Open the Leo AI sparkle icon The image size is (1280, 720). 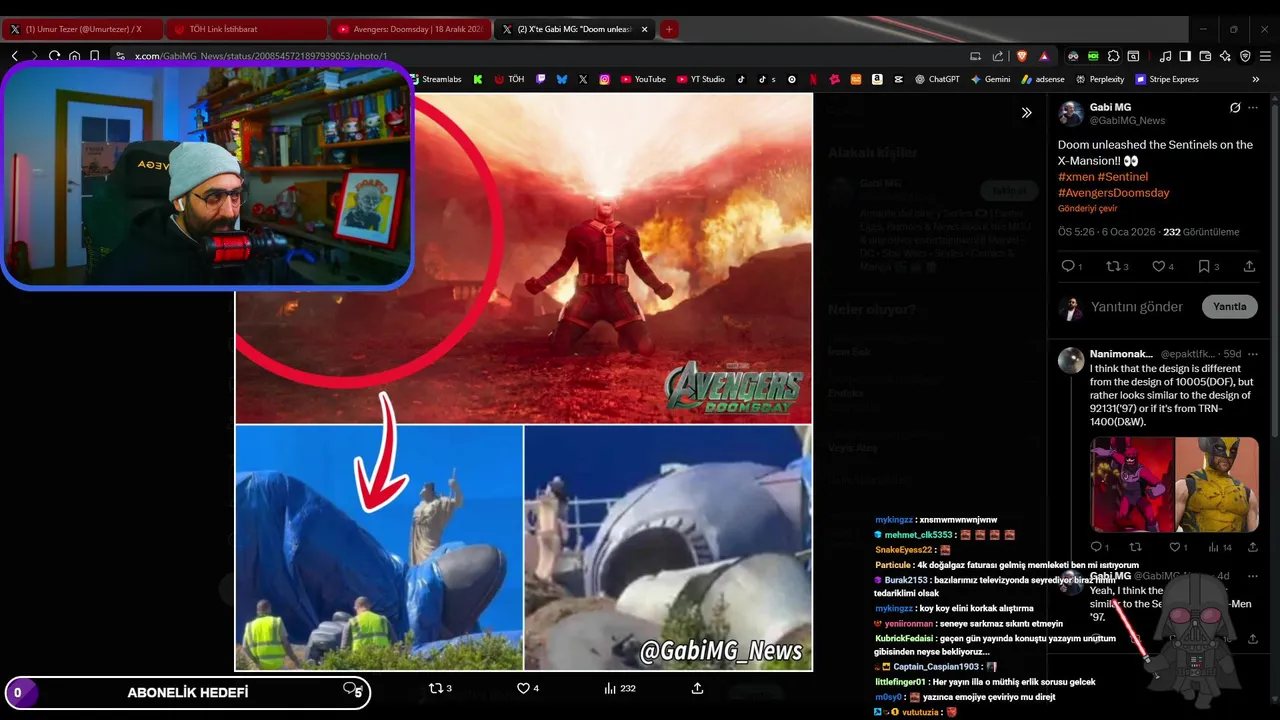(x=1225, y=56)
